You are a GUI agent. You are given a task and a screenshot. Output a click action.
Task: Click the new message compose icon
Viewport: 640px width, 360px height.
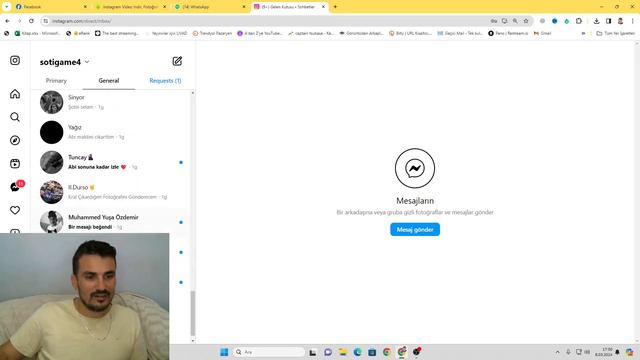(177, 61)
